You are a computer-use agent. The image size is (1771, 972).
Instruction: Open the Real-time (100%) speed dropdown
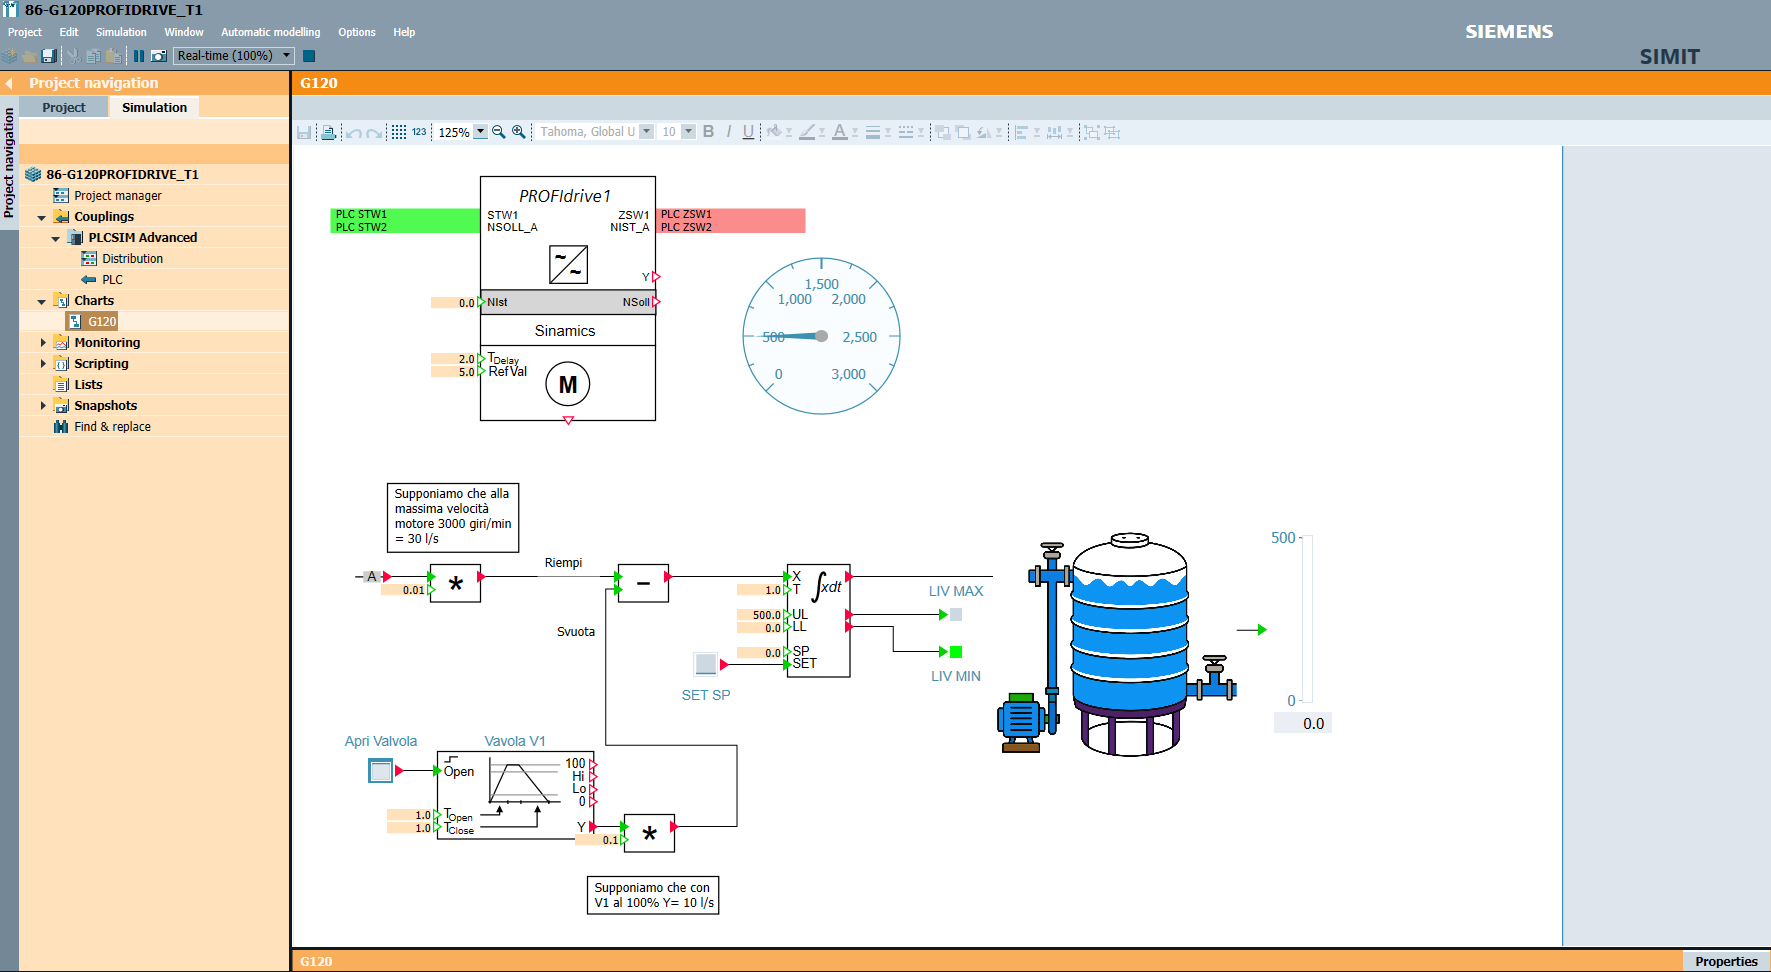point(287,56)
